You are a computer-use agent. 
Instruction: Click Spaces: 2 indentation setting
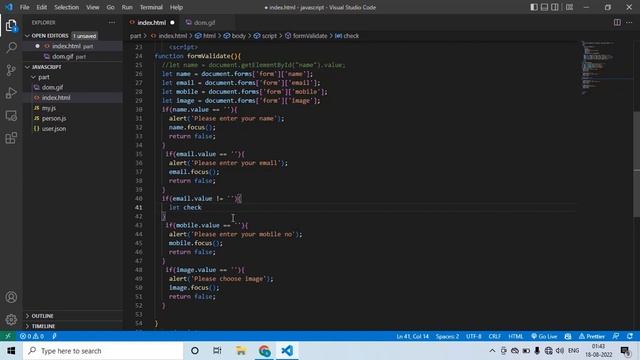[447, 336]
